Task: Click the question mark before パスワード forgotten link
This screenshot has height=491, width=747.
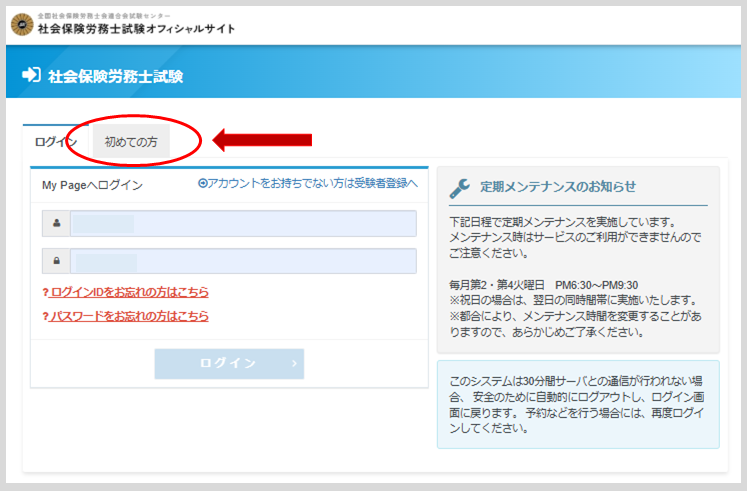Action: (x=45, y=316)
